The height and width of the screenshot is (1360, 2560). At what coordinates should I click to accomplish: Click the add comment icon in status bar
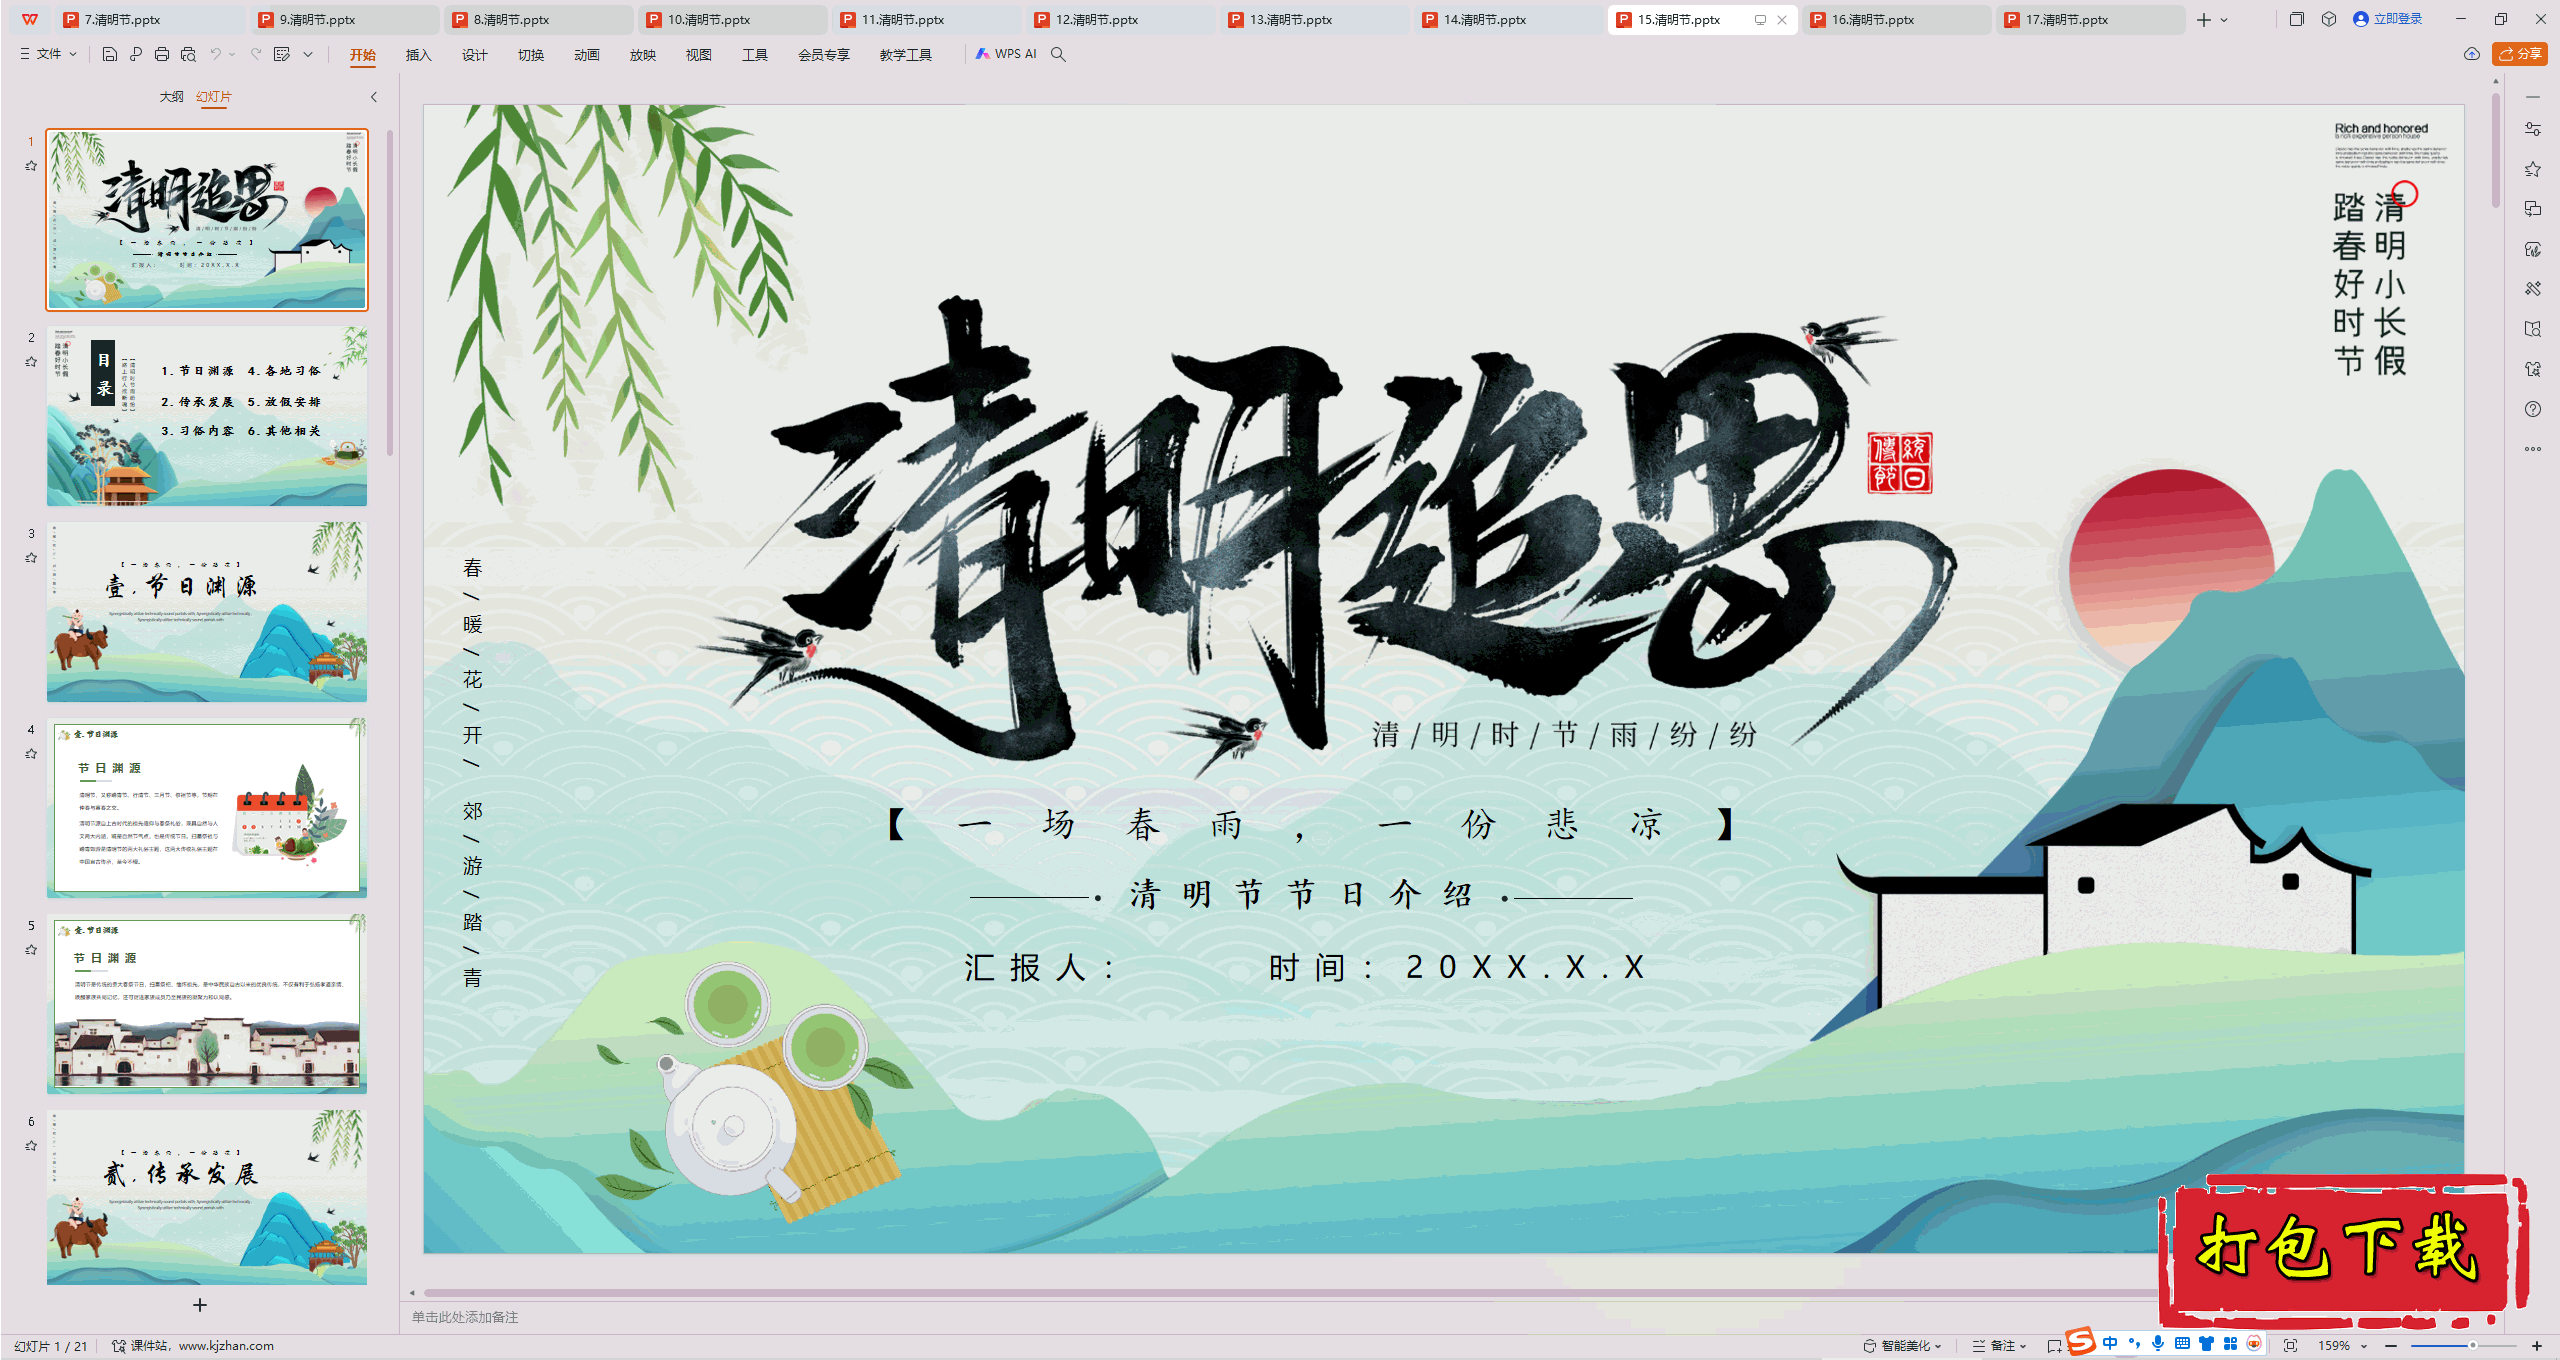[2053, 1346]
